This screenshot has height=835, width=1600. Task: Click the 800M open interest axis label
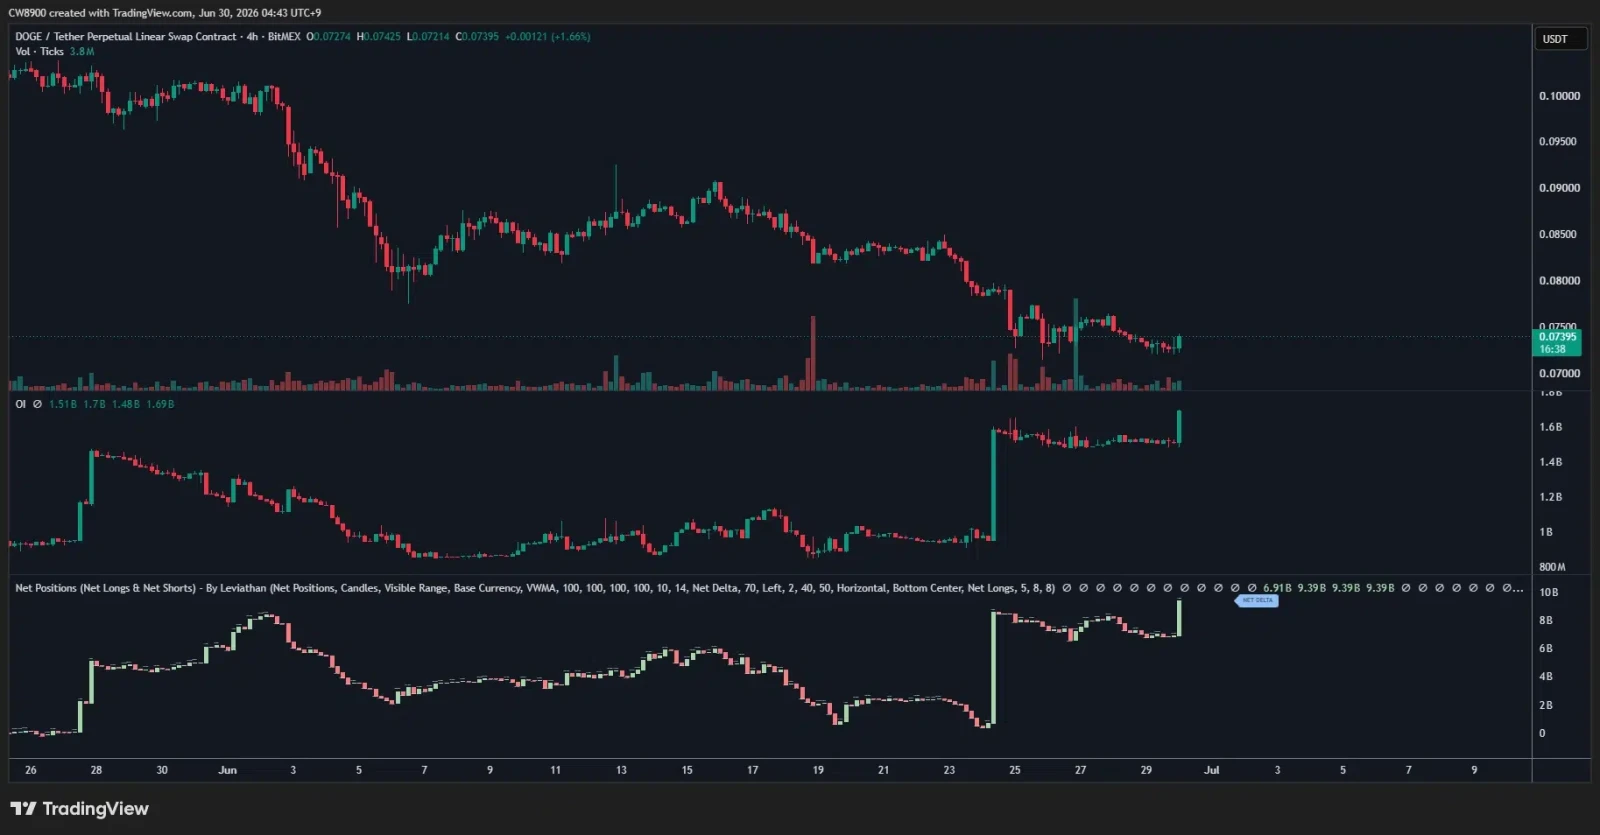[1552, 567]
